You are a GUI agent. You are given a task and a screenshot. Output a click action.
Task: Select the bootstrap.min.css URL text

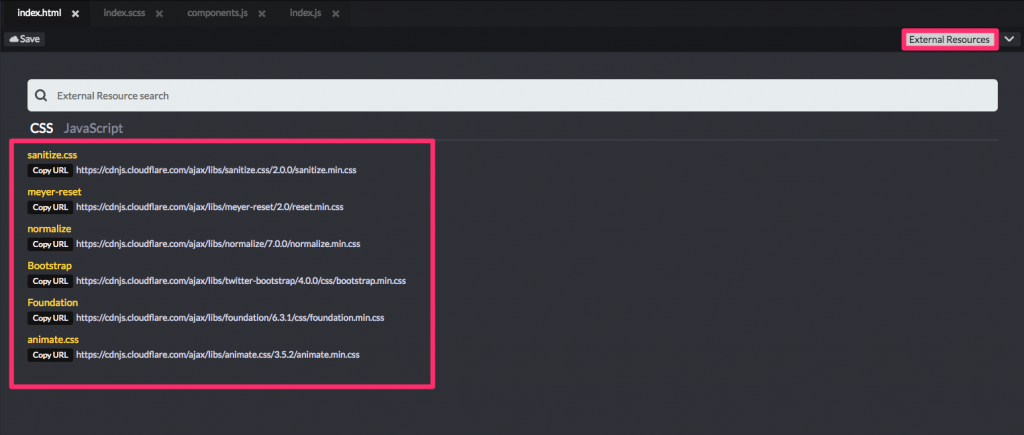tap(241, 281)
